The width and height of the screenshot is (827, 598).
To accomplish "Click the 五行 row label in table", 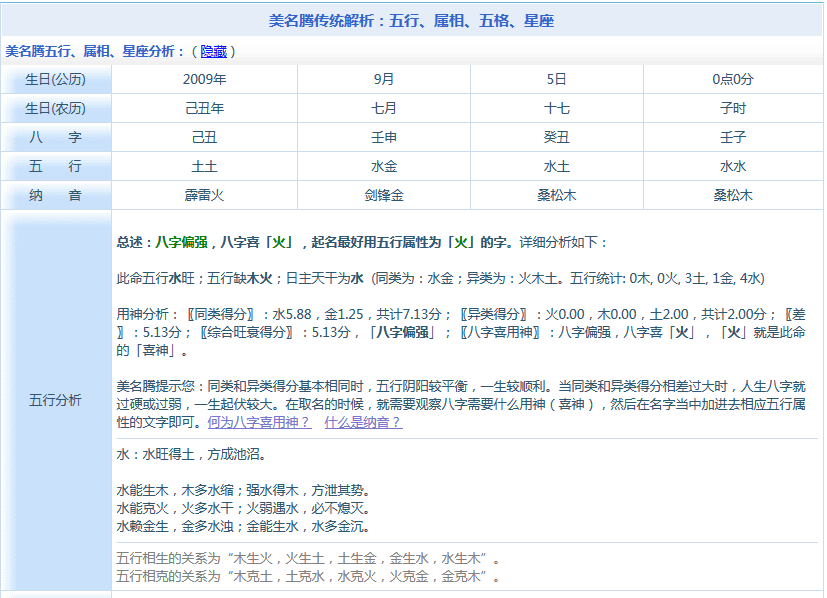I will [56, 166].
